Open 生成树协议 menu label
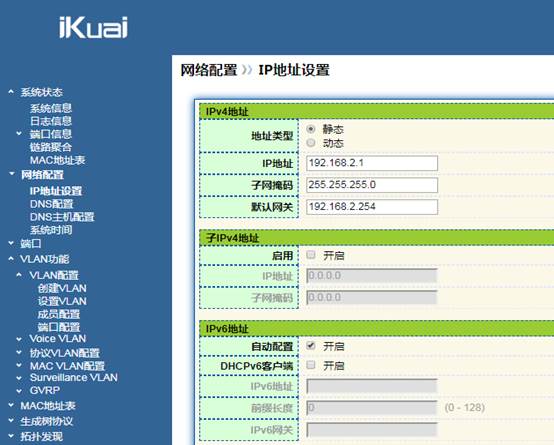 pyautogui.click(x=47, y=421)
